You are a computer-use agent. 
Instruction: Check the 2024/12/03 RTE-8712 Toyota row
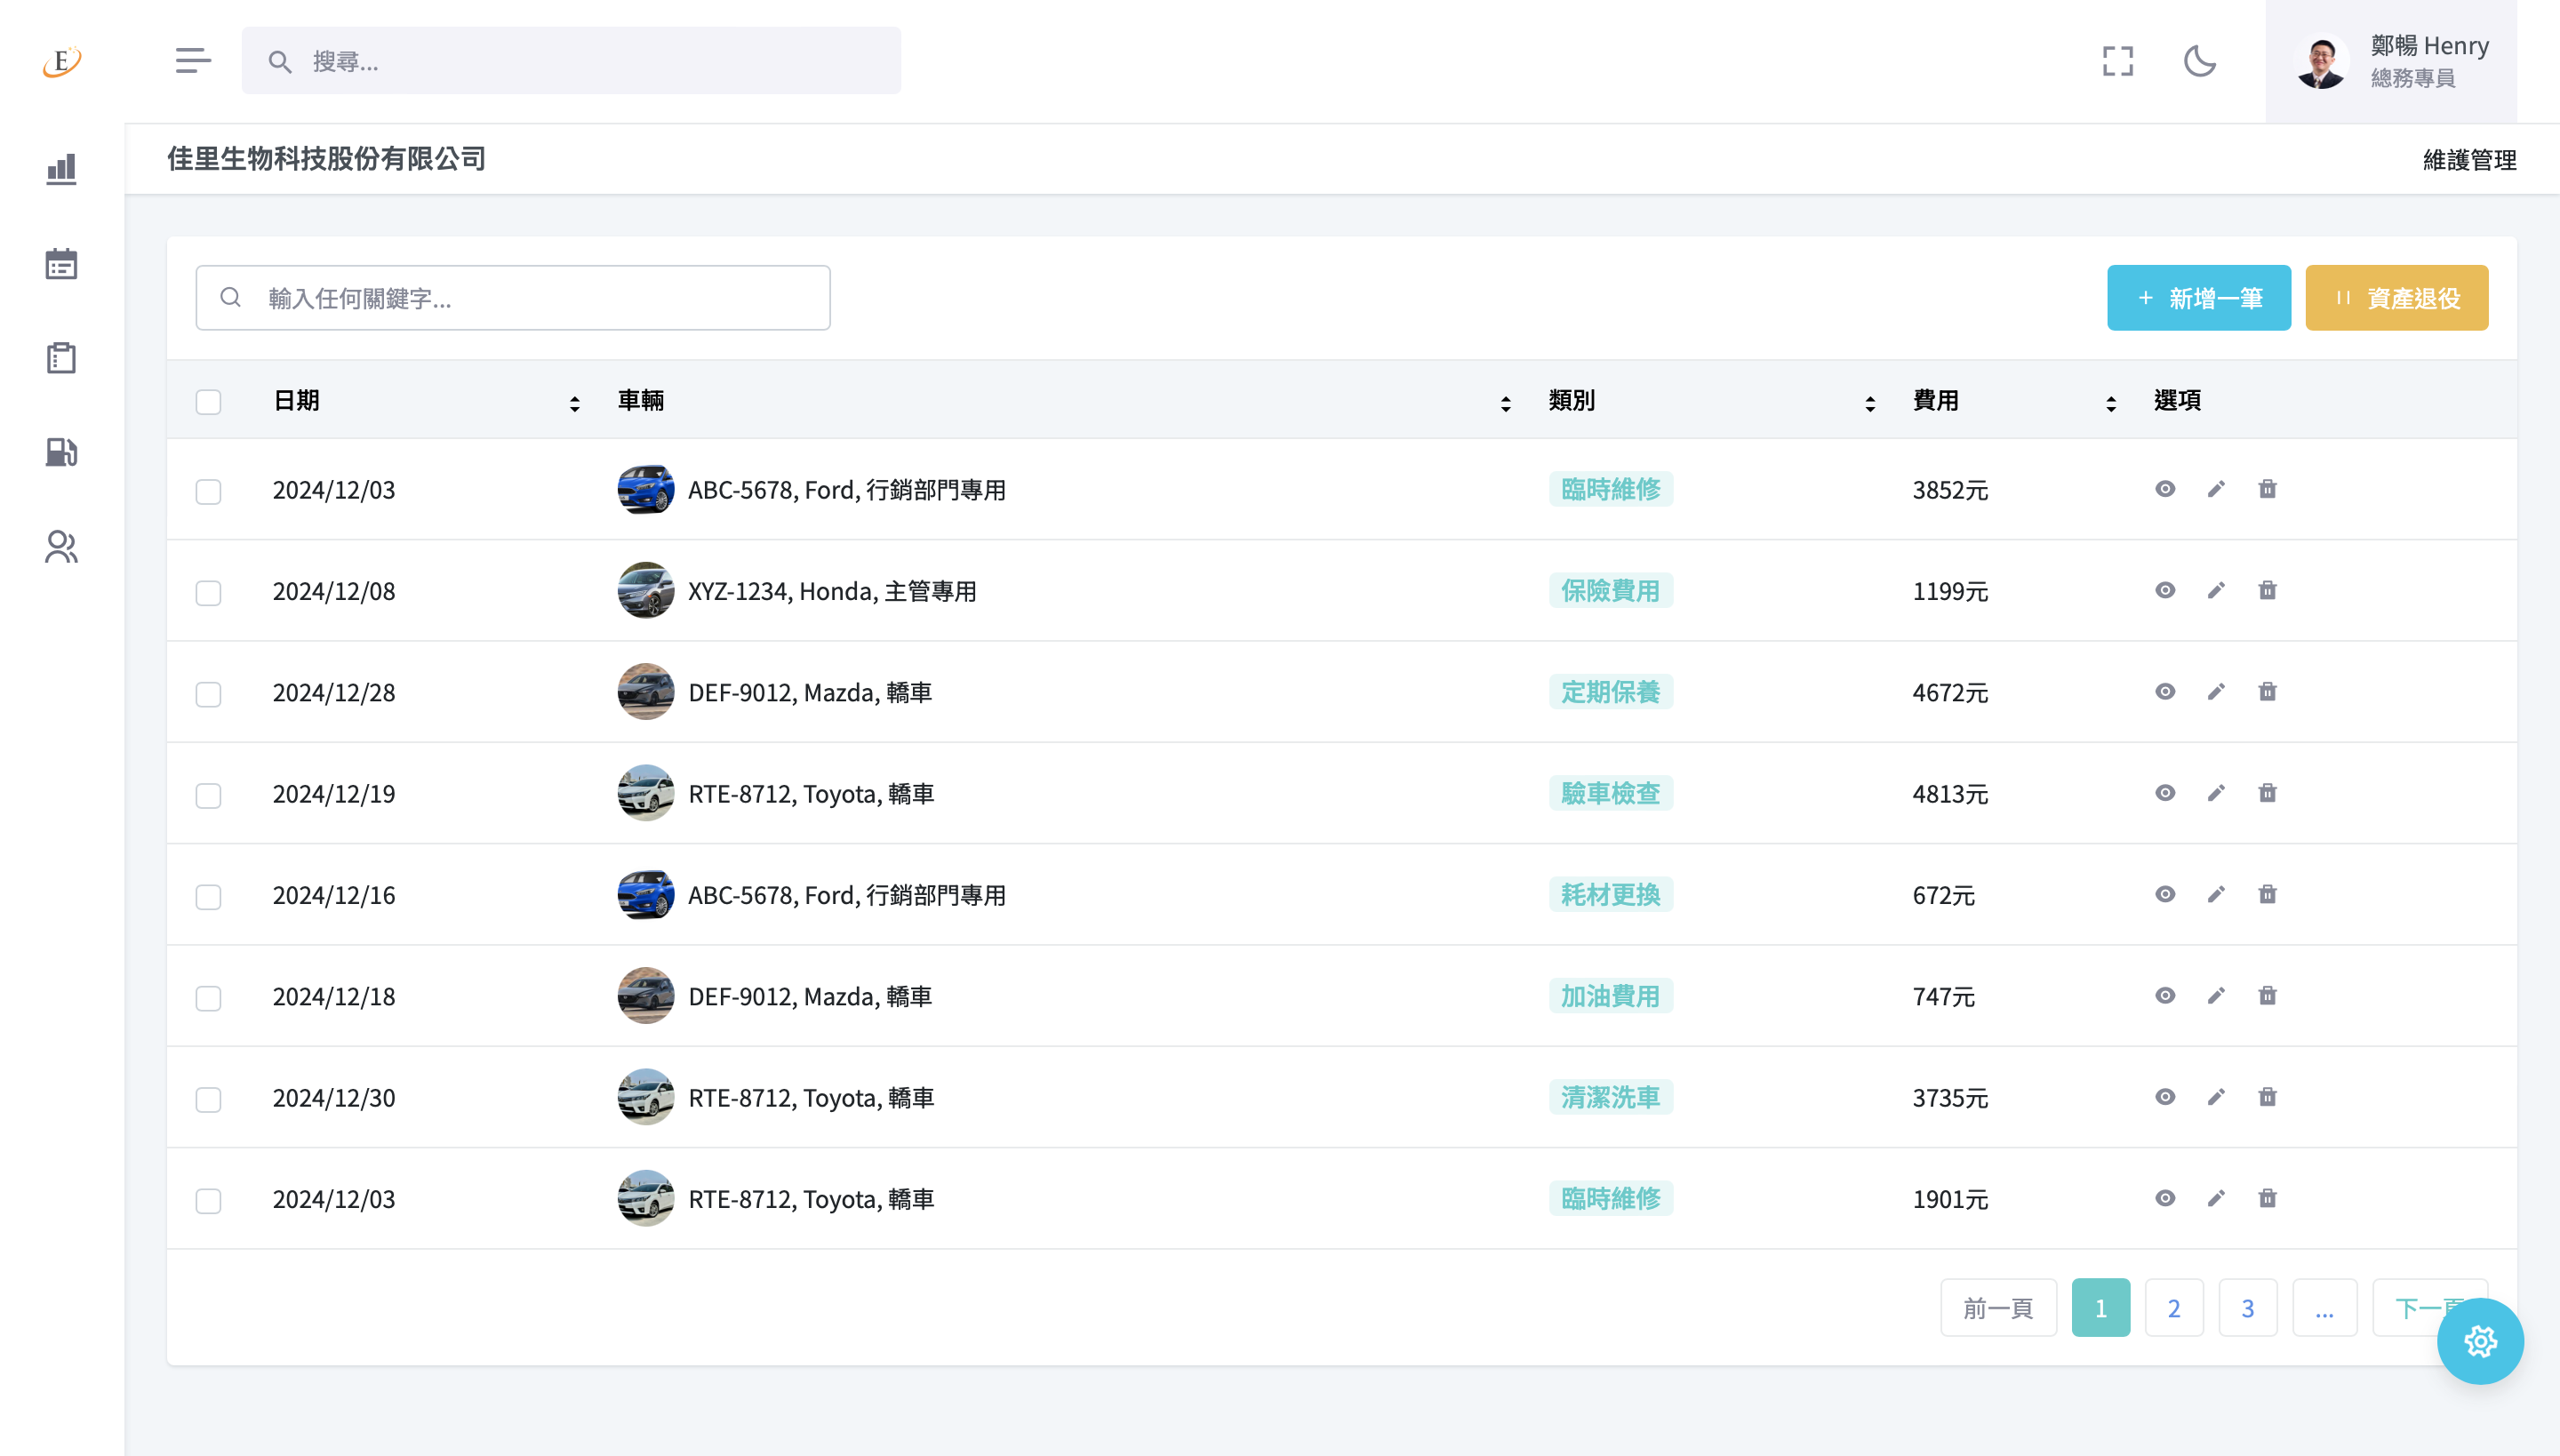coord(208,1200)
